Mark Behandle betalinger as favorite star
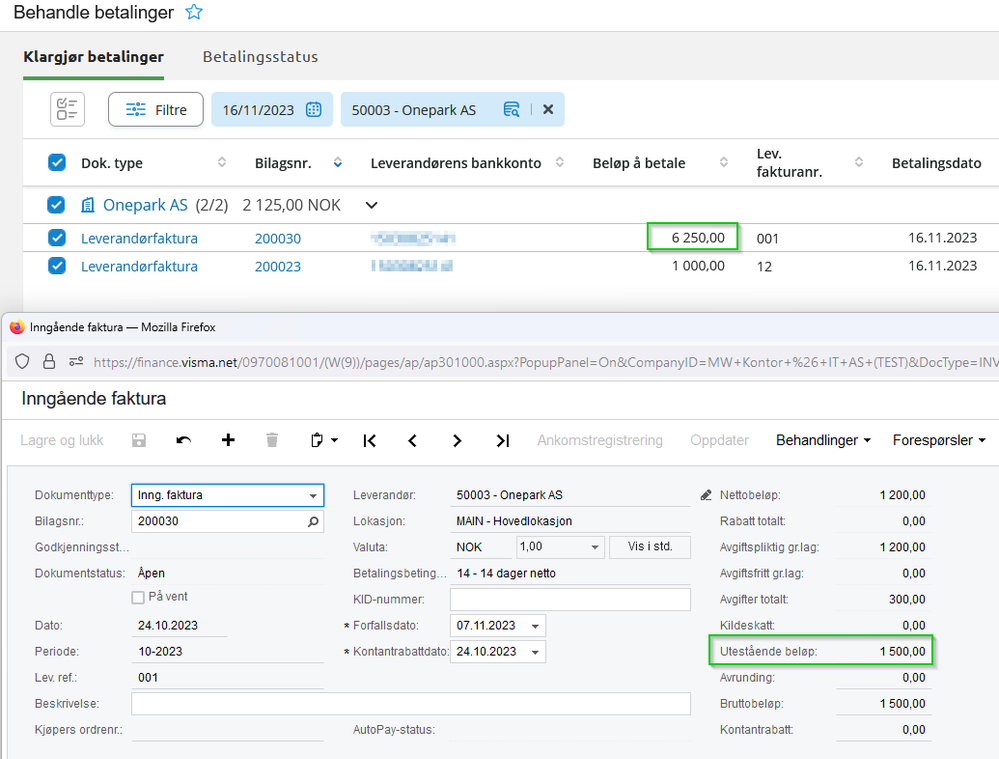999x759 pixels. (194, 12)
